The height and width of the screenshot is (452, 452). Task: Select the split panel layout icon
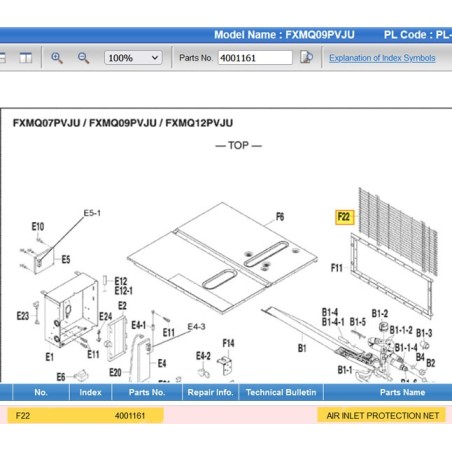pos(25,58)
